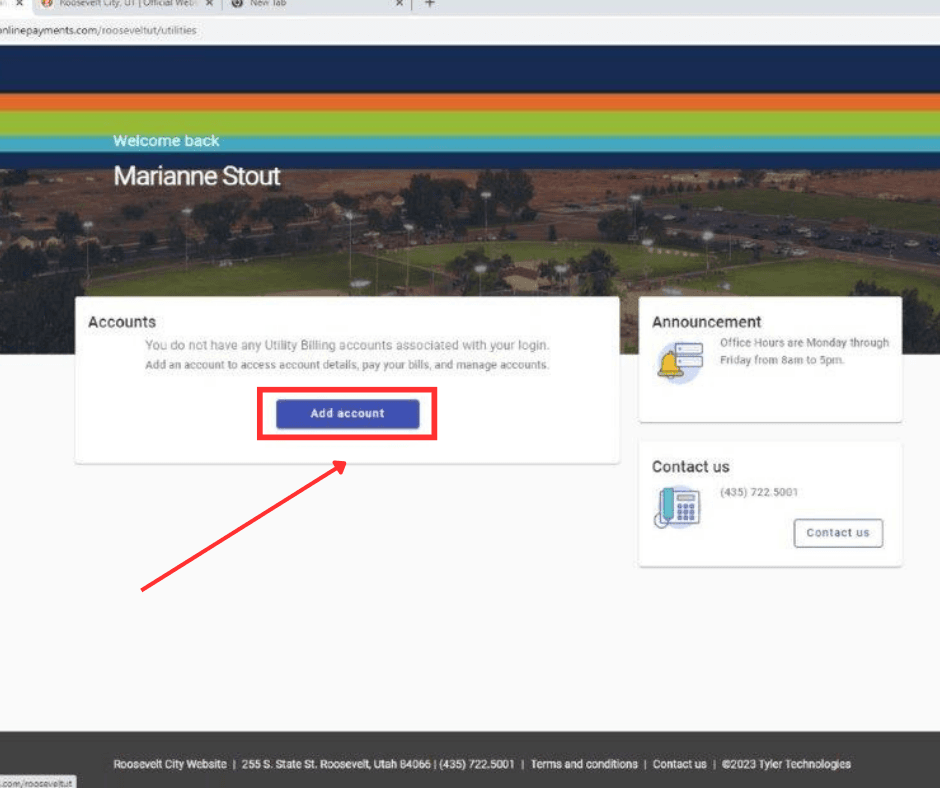Click the Accounts card heading
Viewport: 940px width, 788px height.
click(x=121, y=322)
